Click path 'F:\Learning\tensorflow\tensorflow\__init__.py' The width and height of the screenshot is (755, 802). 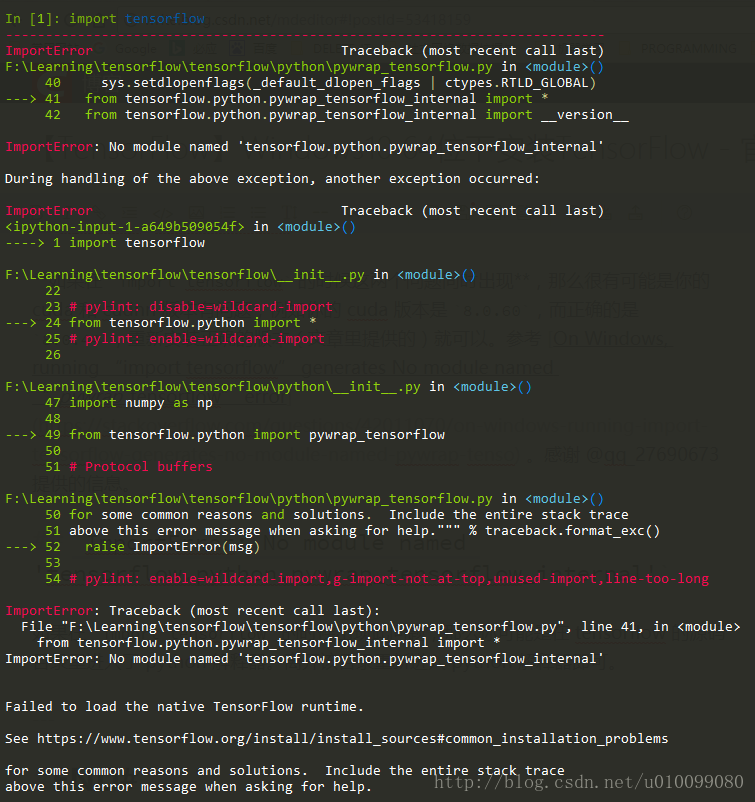pyautogui.click(x=185, y=275)
